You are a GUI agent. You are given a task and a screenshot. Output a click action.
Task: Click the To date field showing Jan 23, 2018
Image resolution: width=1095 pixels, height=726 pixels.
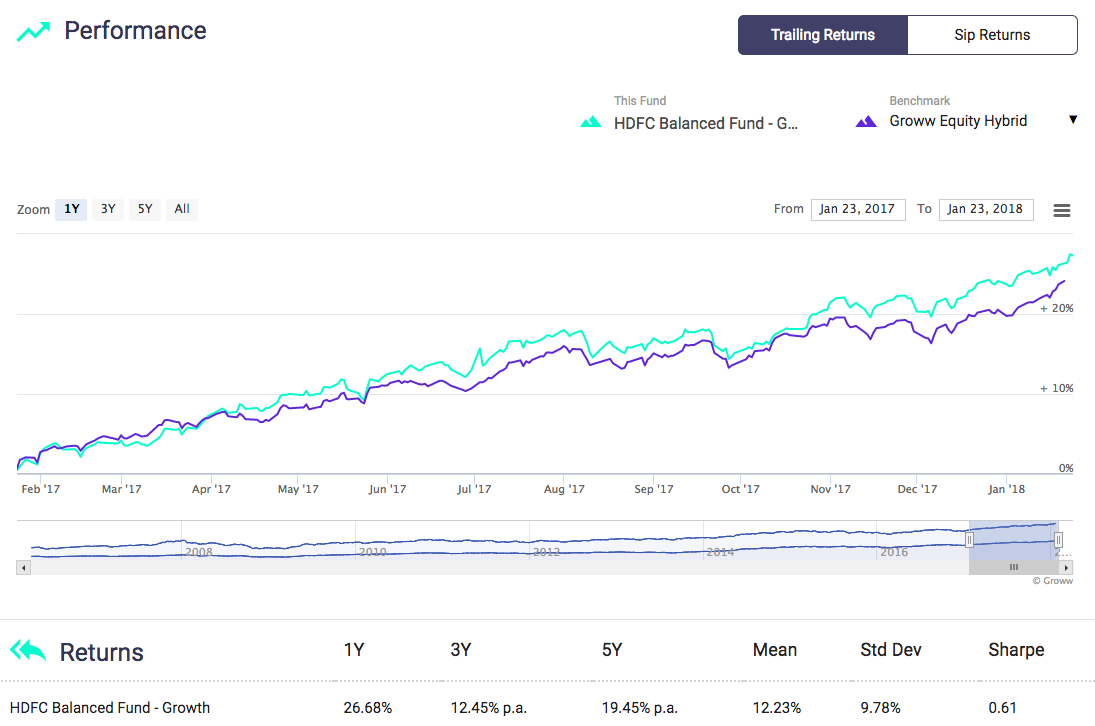[986, 209]
